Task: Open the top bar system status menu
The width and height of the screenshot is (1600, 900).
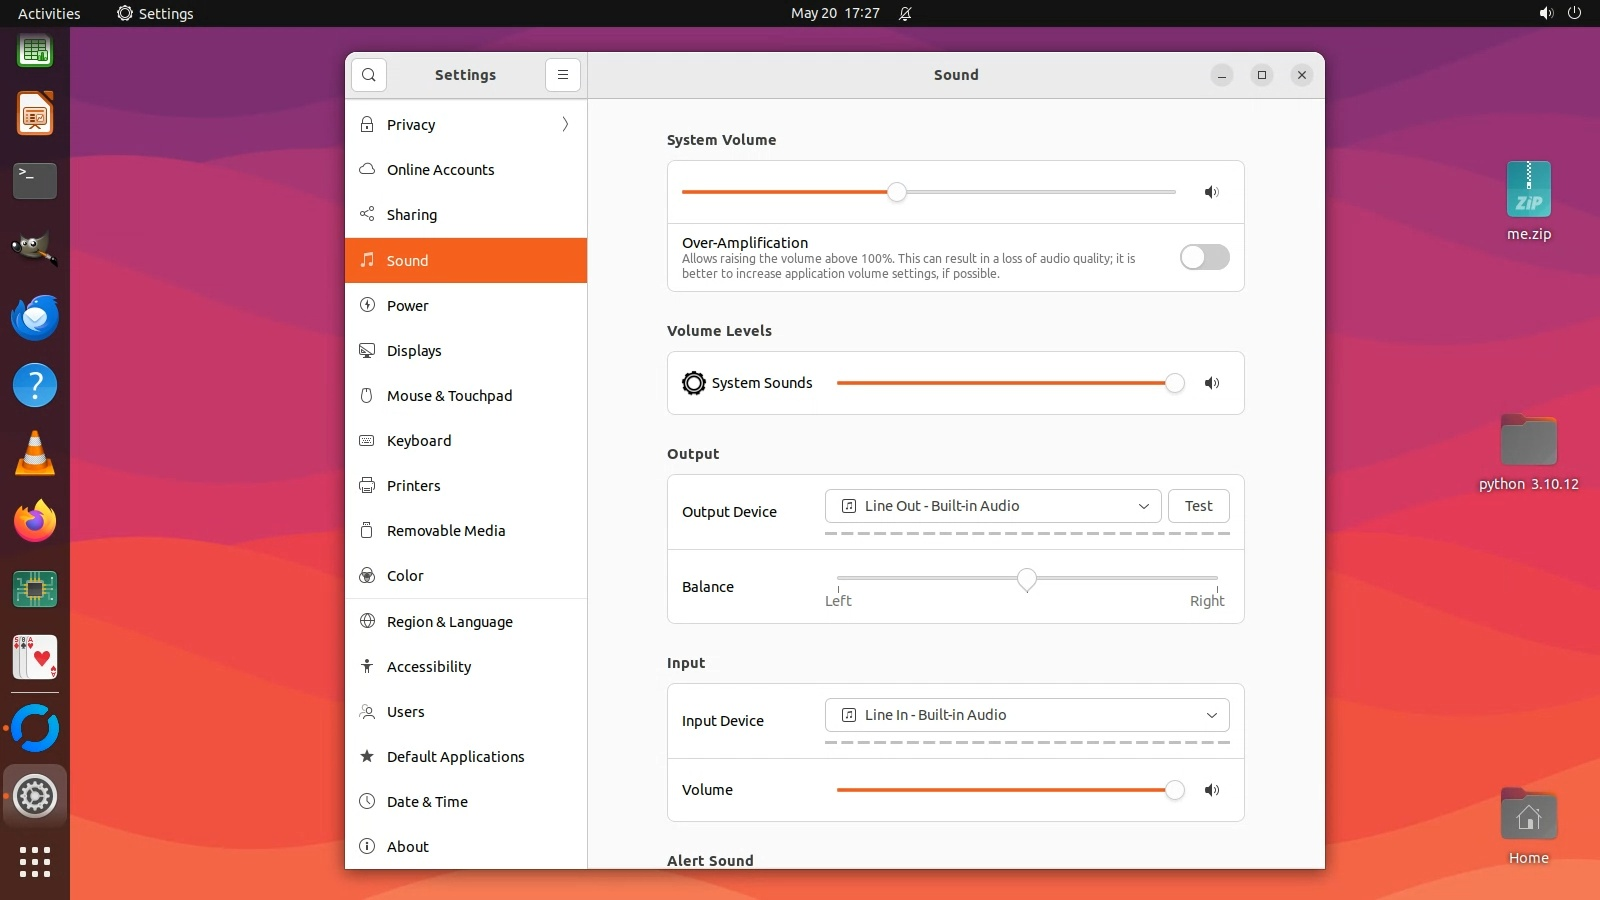Action: tap(1559, 13)
